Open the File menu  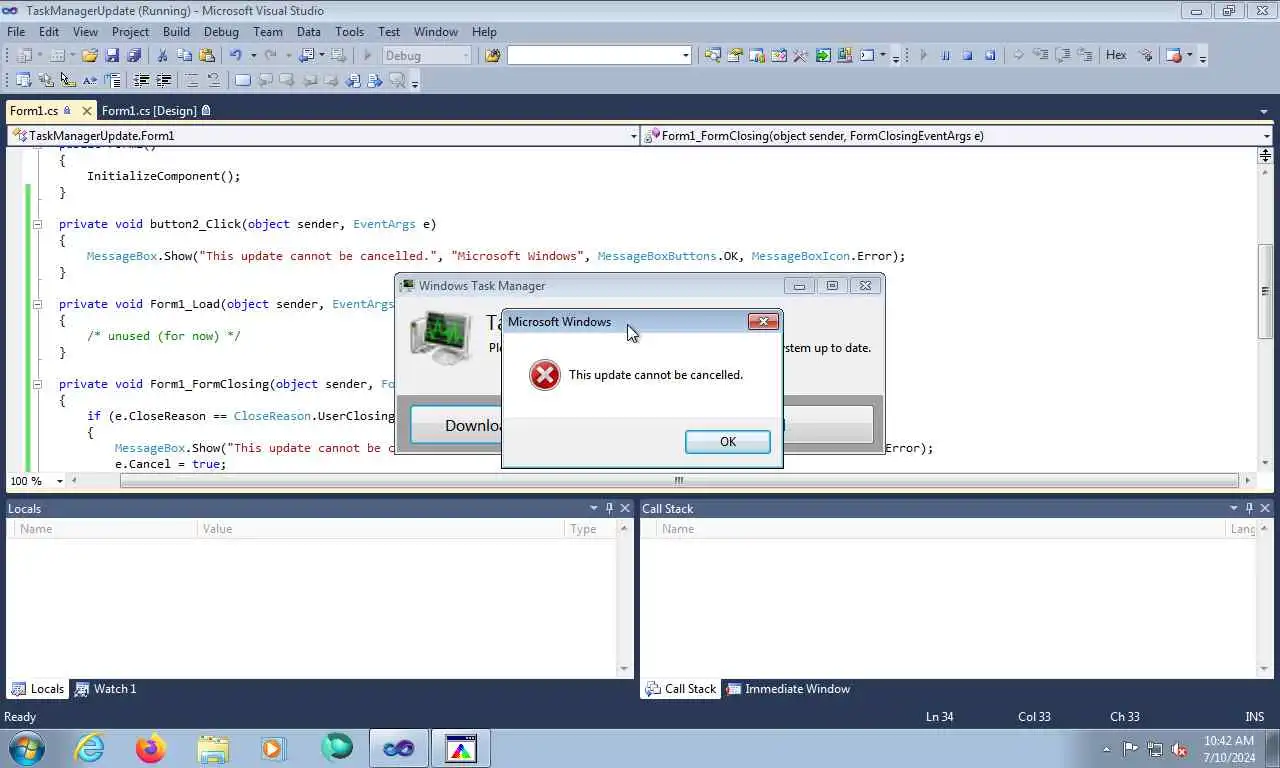pyautogui.click(x=16, y=32)
